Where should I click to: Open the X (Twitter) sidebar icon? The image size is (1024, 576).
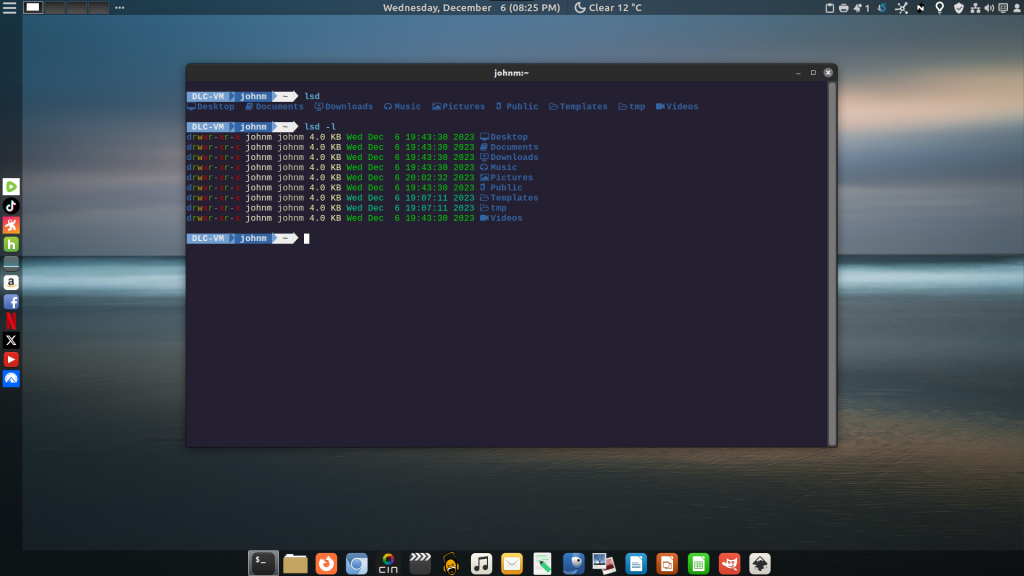pos(11,340)
